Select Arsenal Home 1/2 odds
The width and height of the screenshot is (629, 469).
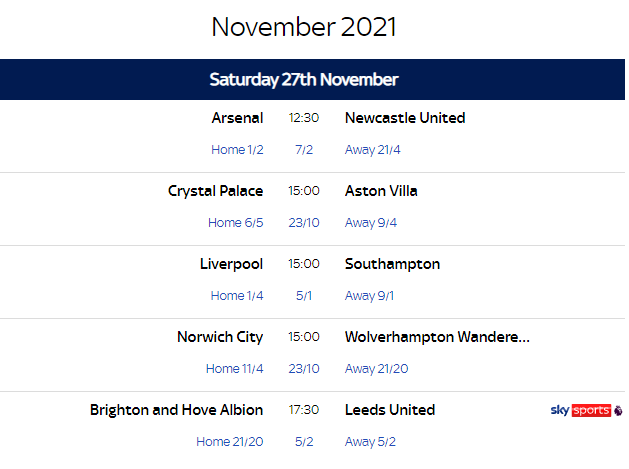point(237,150)
